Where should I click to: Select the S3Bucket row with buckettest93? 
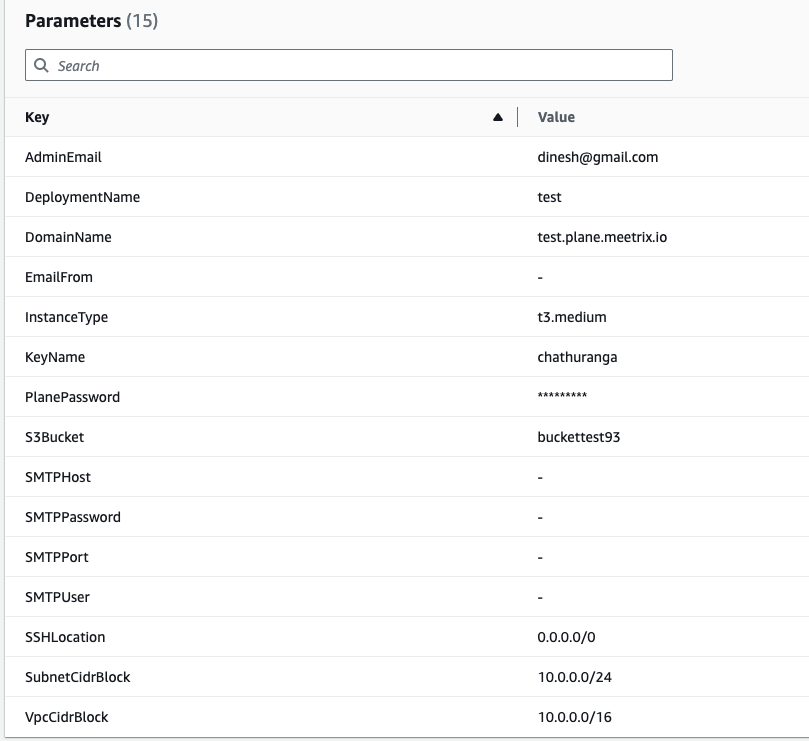(x=55, y=437)
